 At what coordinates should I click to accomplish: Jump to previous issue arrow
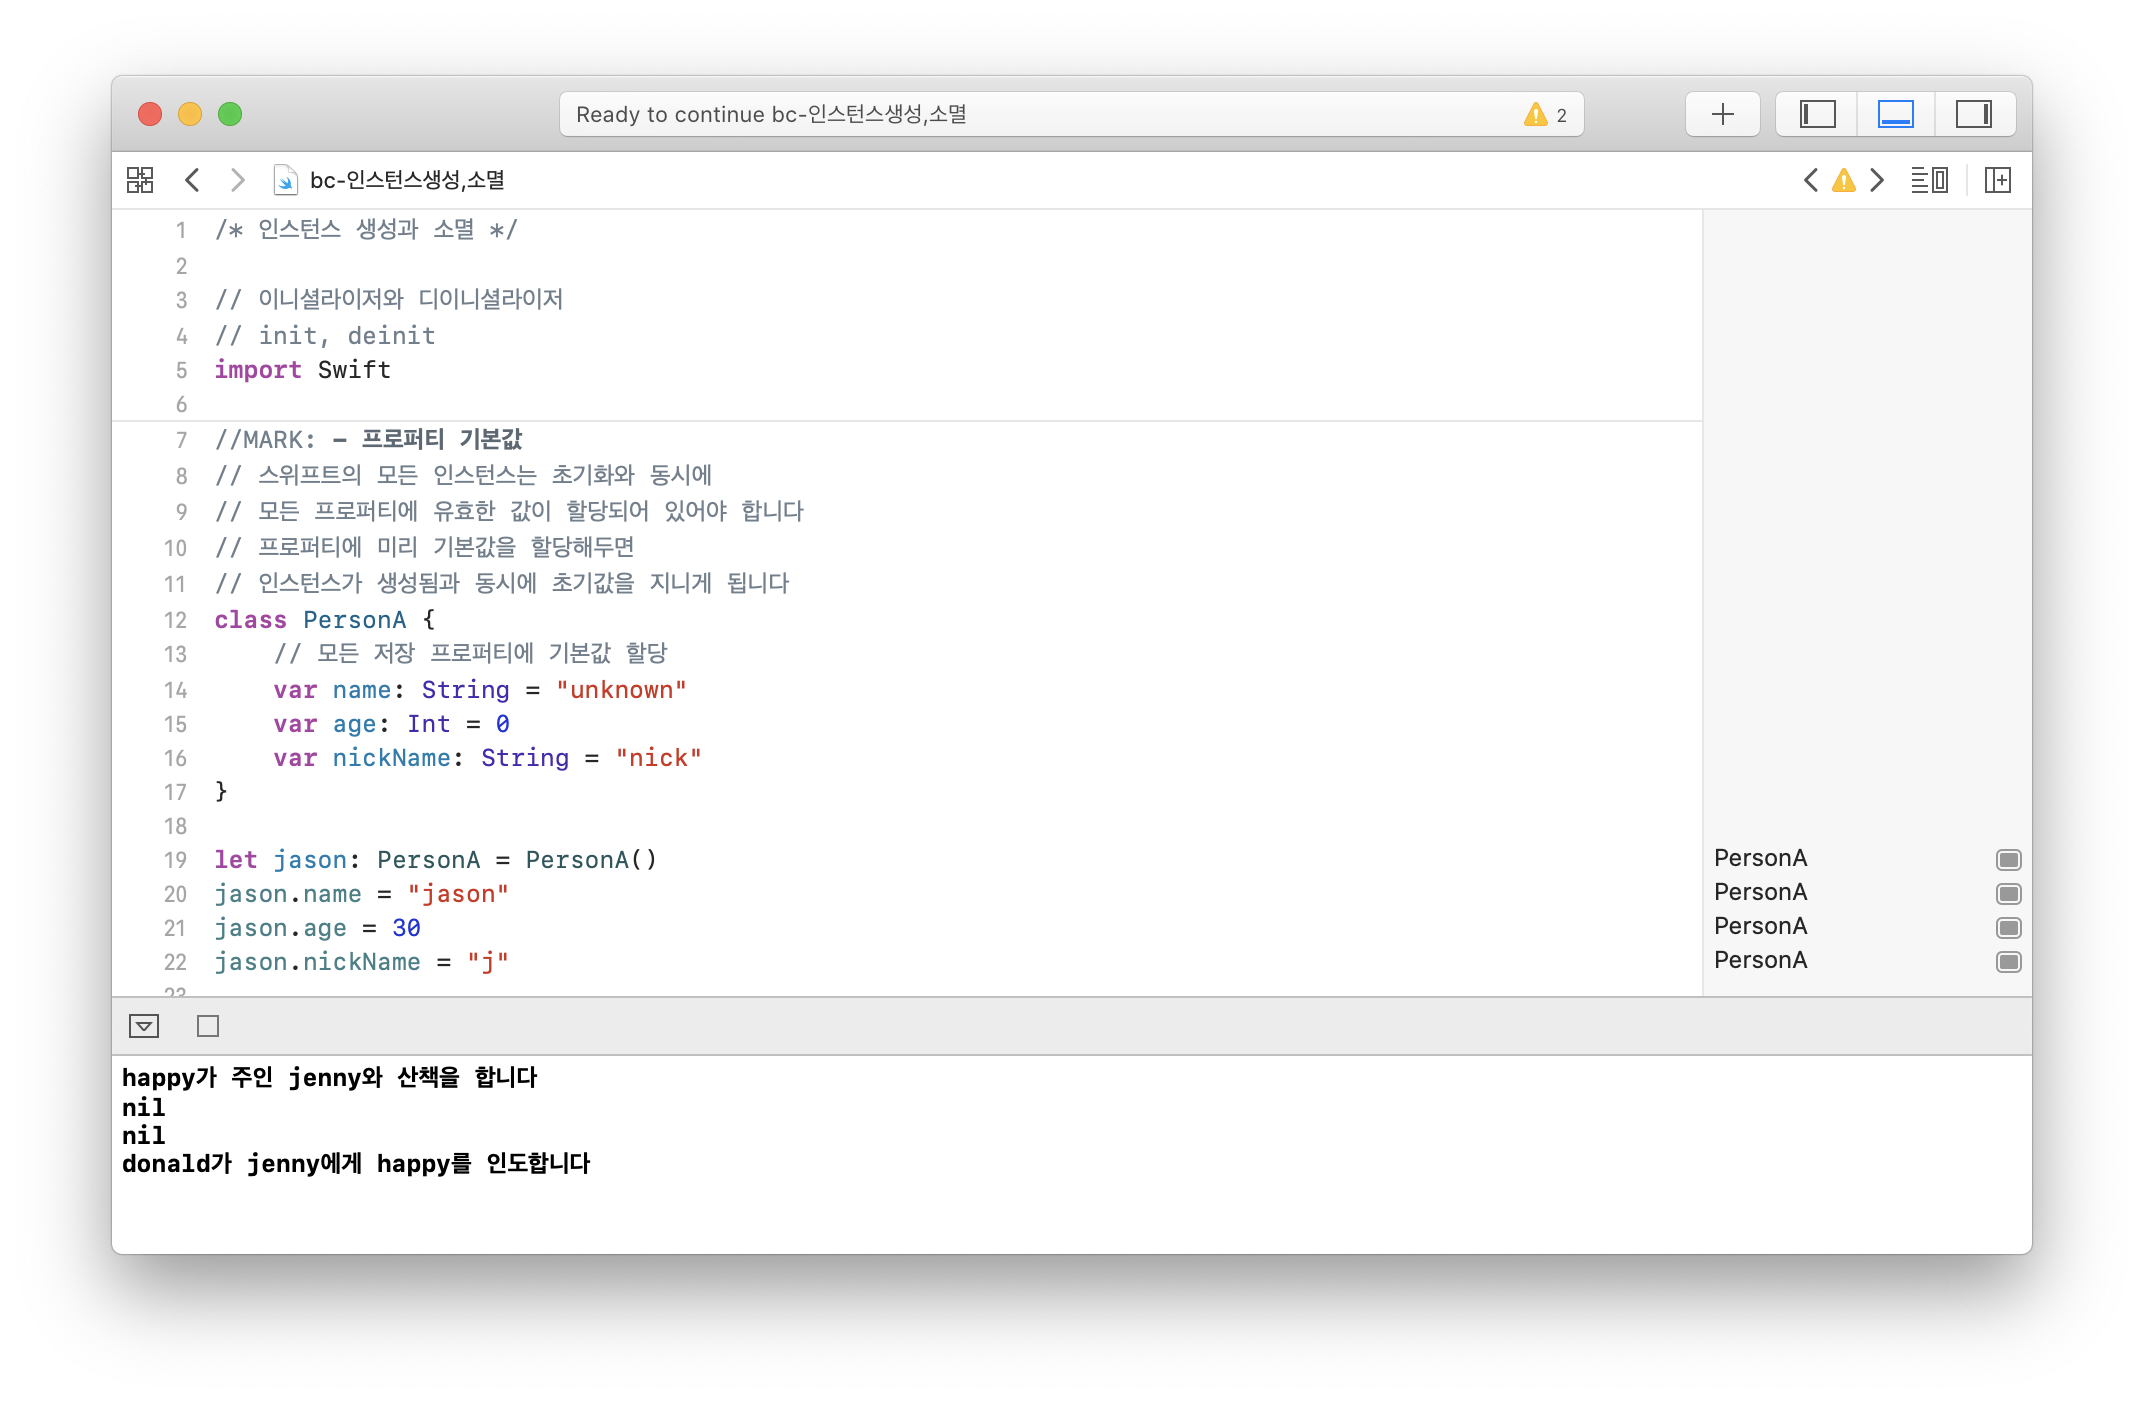click(x=1810, y=180)
